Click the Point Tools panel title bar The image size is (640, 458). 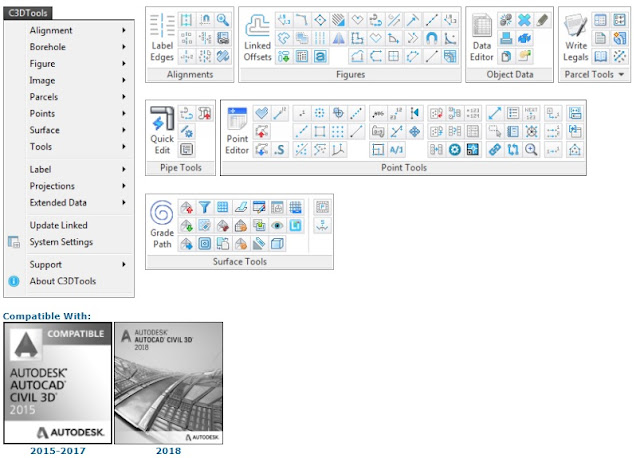[x=404, y=167]
